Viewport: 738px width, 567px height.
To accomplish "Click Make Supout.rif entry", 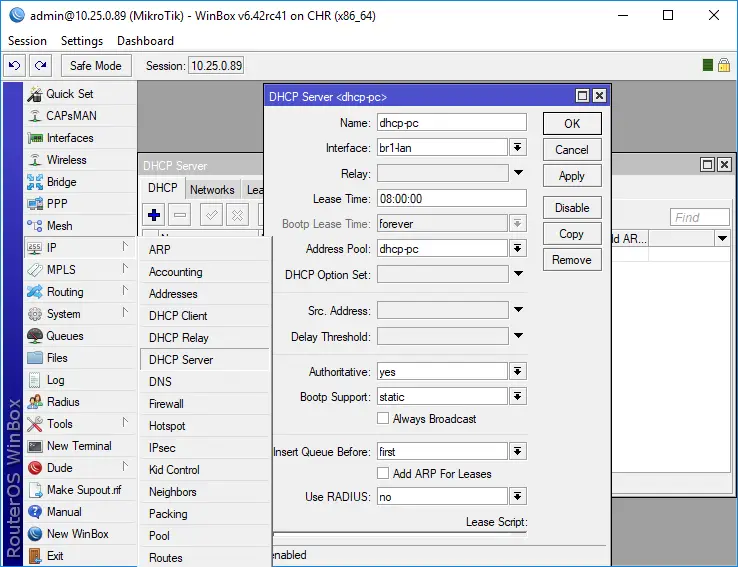I will [x=80, y=490].
